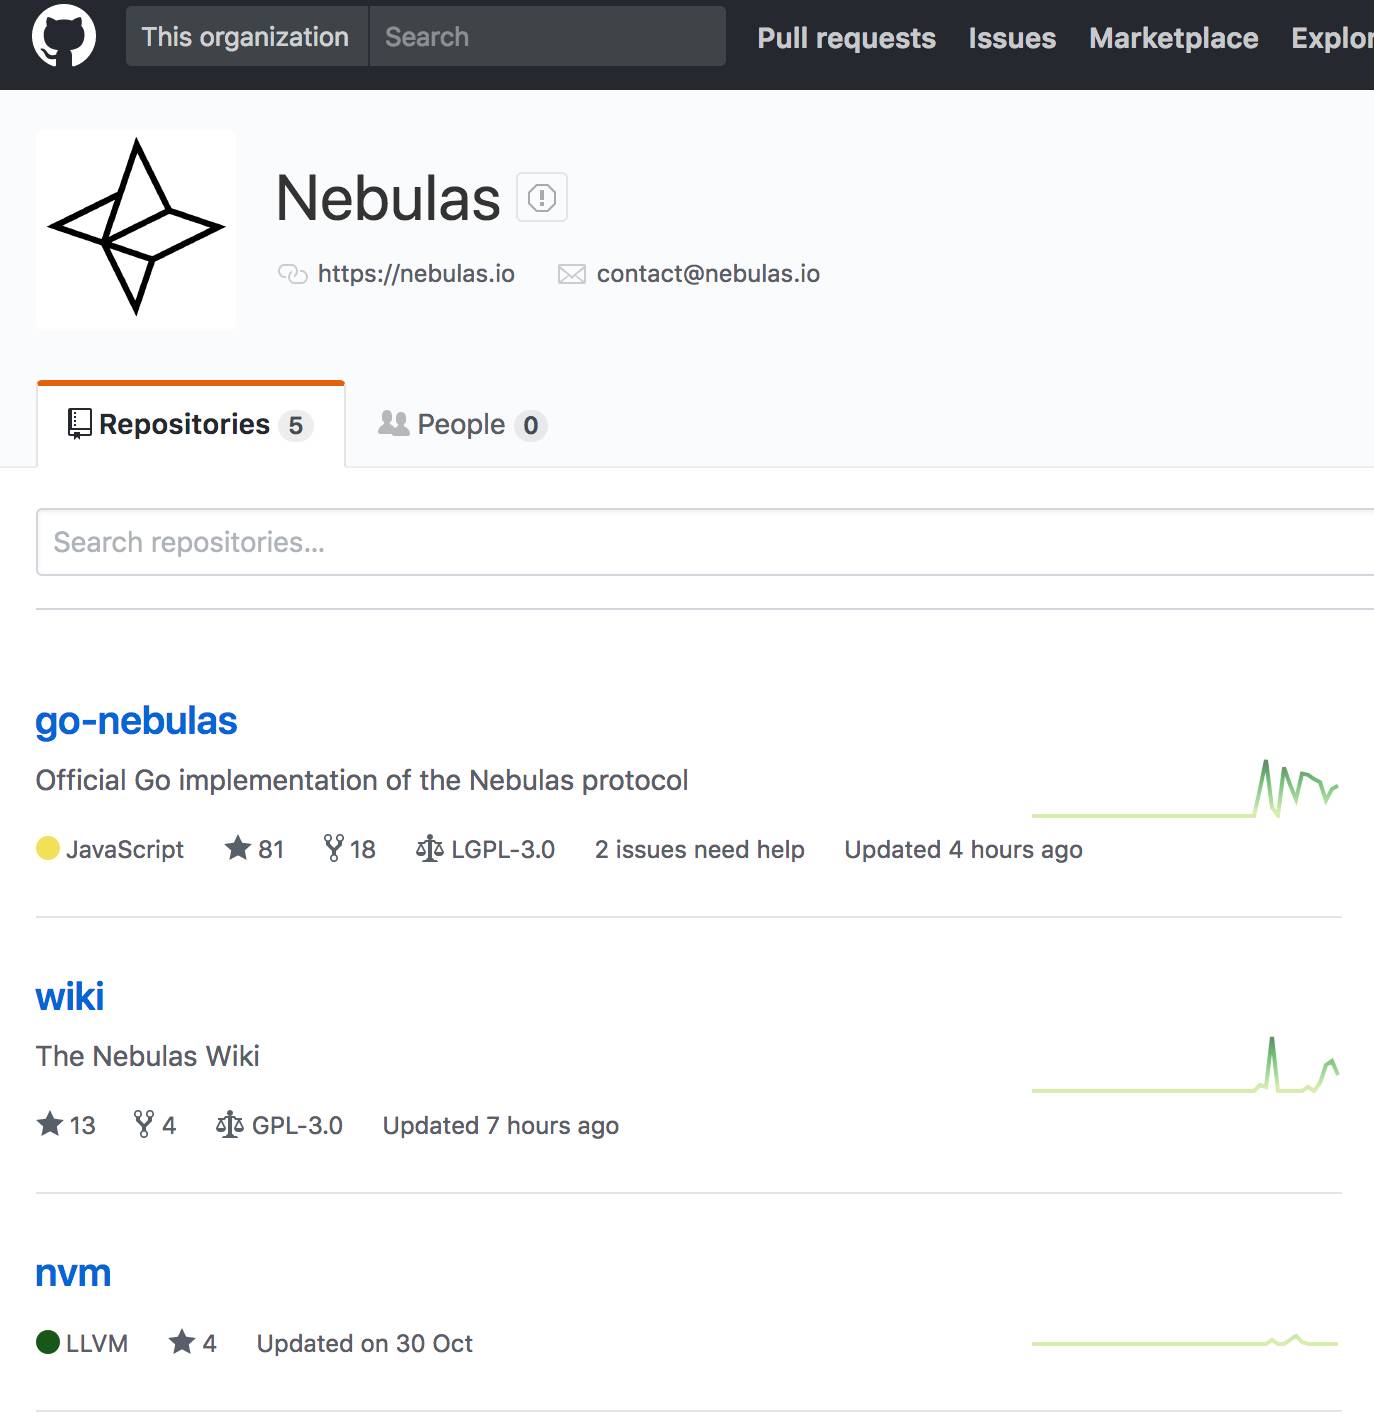Click the nvm activity graph
This screenshot has height=1416, width=1374.
pyautogui.click(x=1185, y=1341)
